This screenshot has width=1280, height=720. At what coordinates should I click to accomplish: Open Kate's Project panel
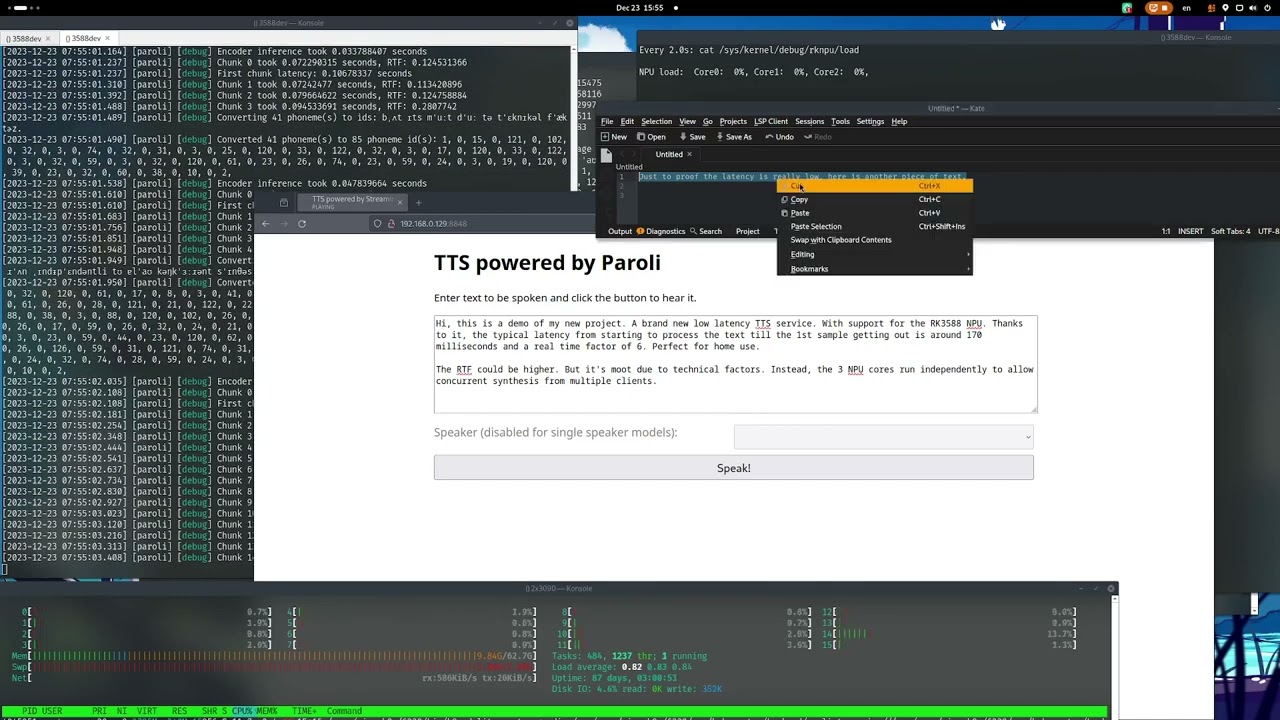pyautogui.click(x=747, y=232)
